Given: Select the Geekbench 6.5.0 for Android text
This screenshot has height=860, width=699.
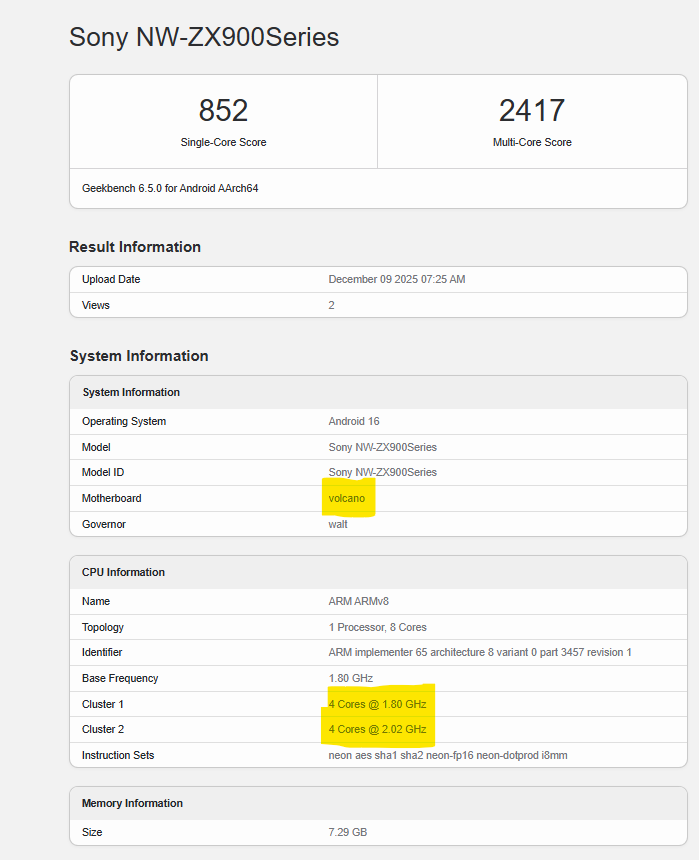Looking at the screenshot, I should coord(170,188).
